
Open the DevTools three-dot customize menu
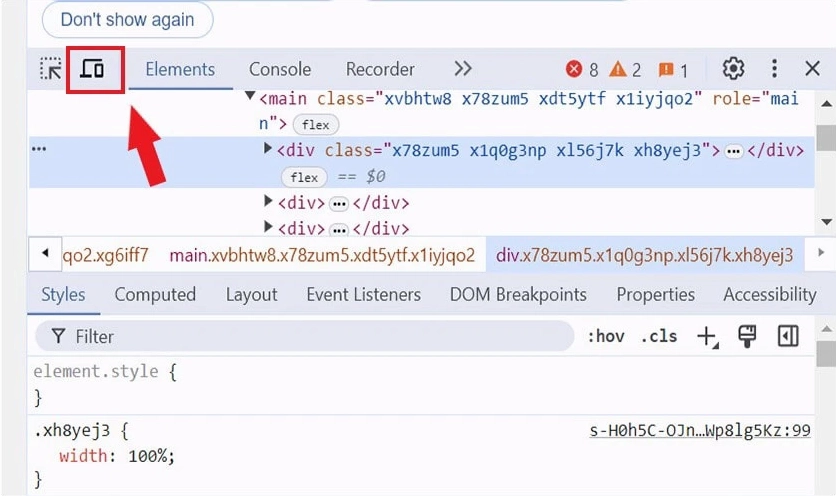(x=774, y=69)
